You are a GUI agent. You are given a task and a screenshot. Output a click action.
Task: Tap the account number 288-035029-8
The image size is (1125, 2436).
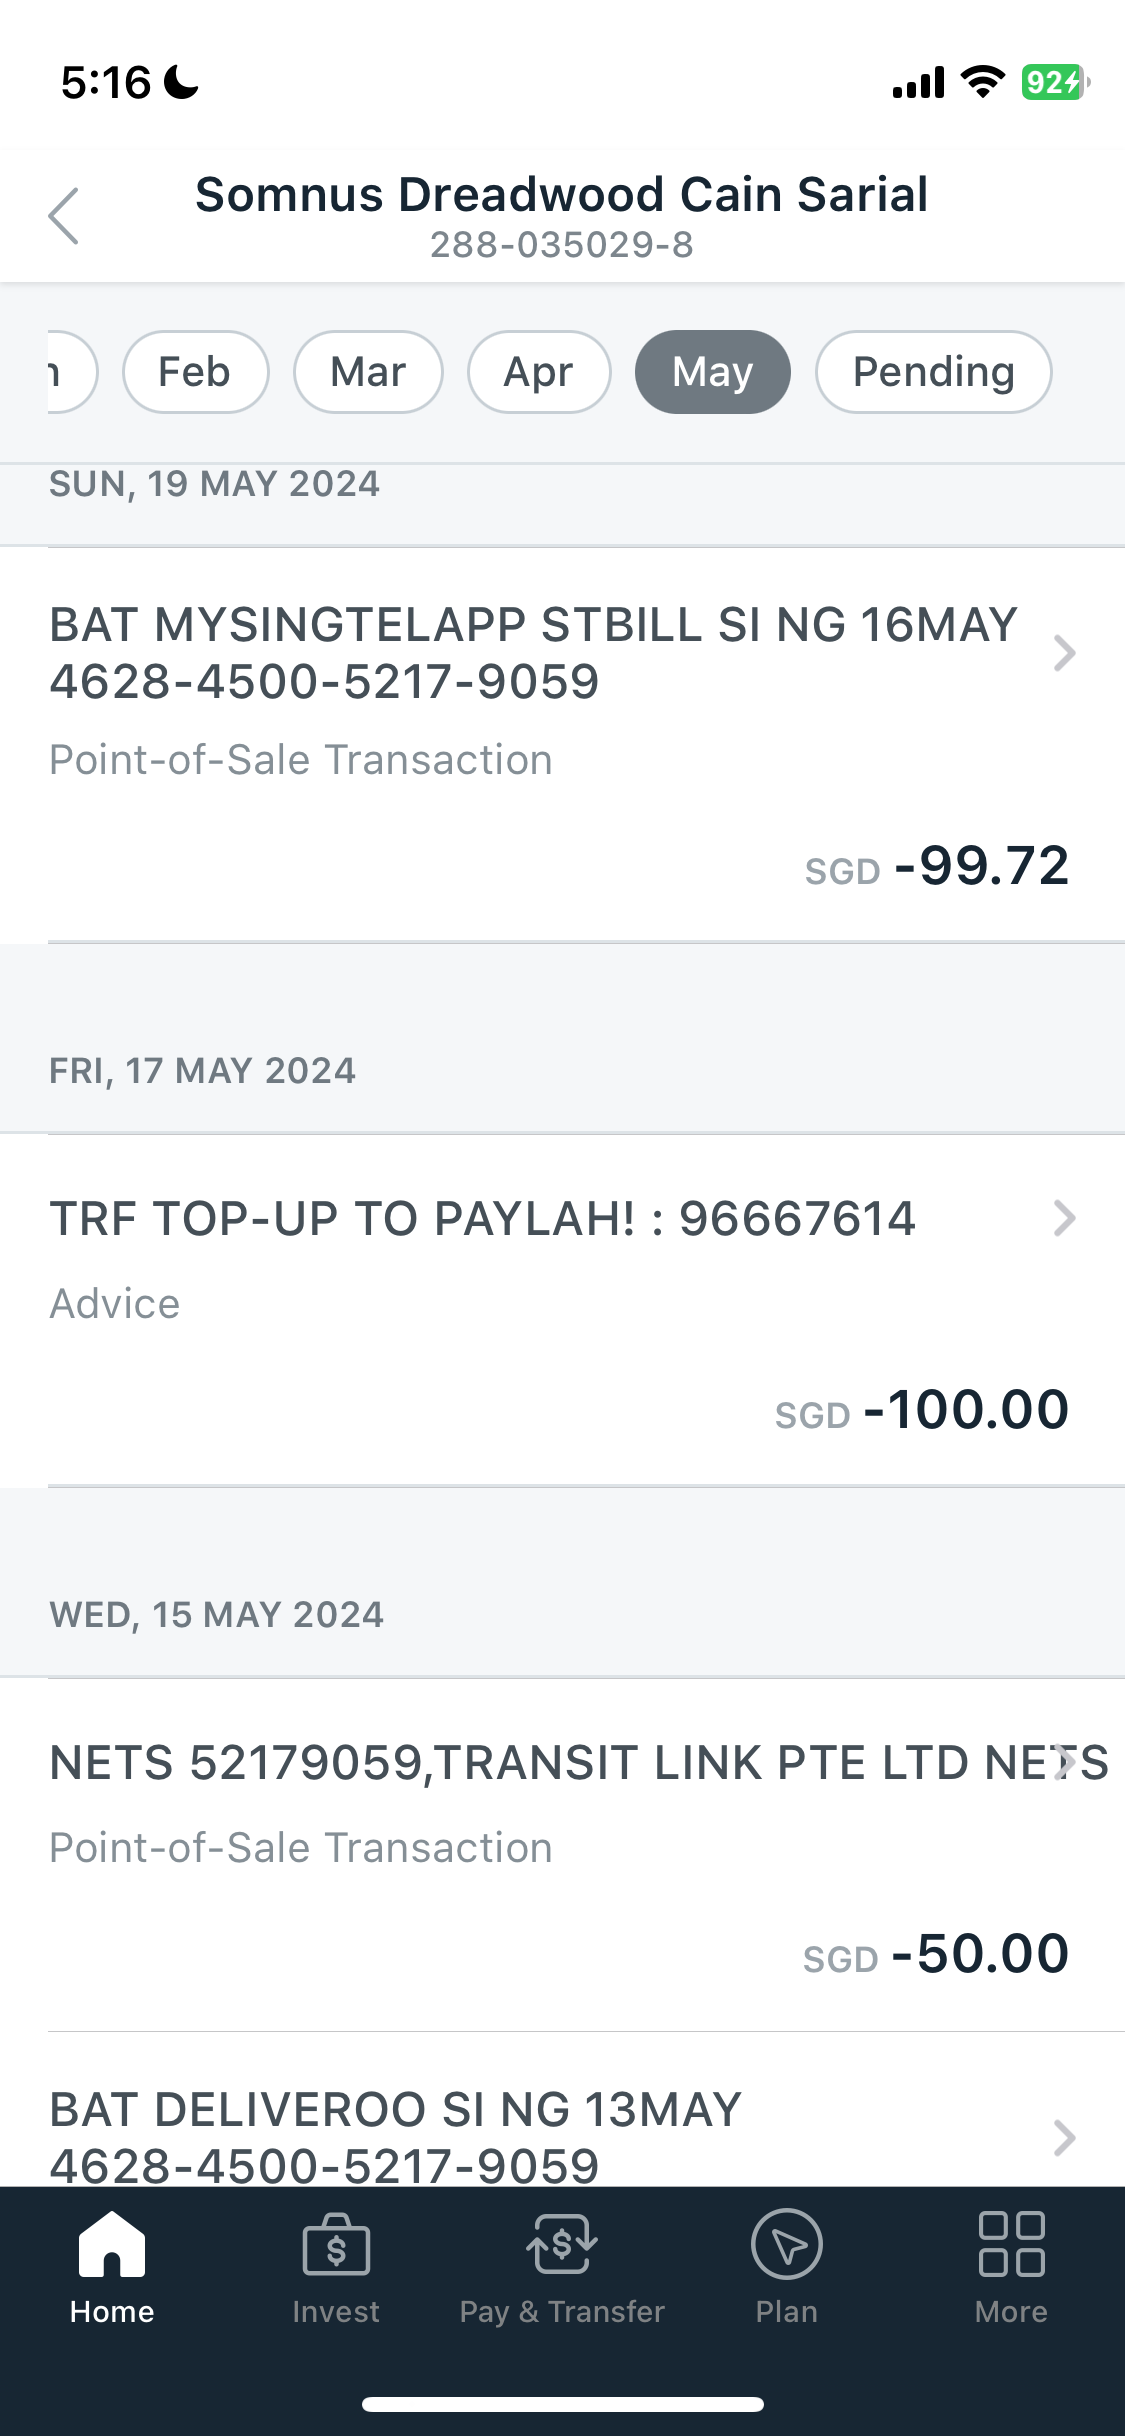561,245
